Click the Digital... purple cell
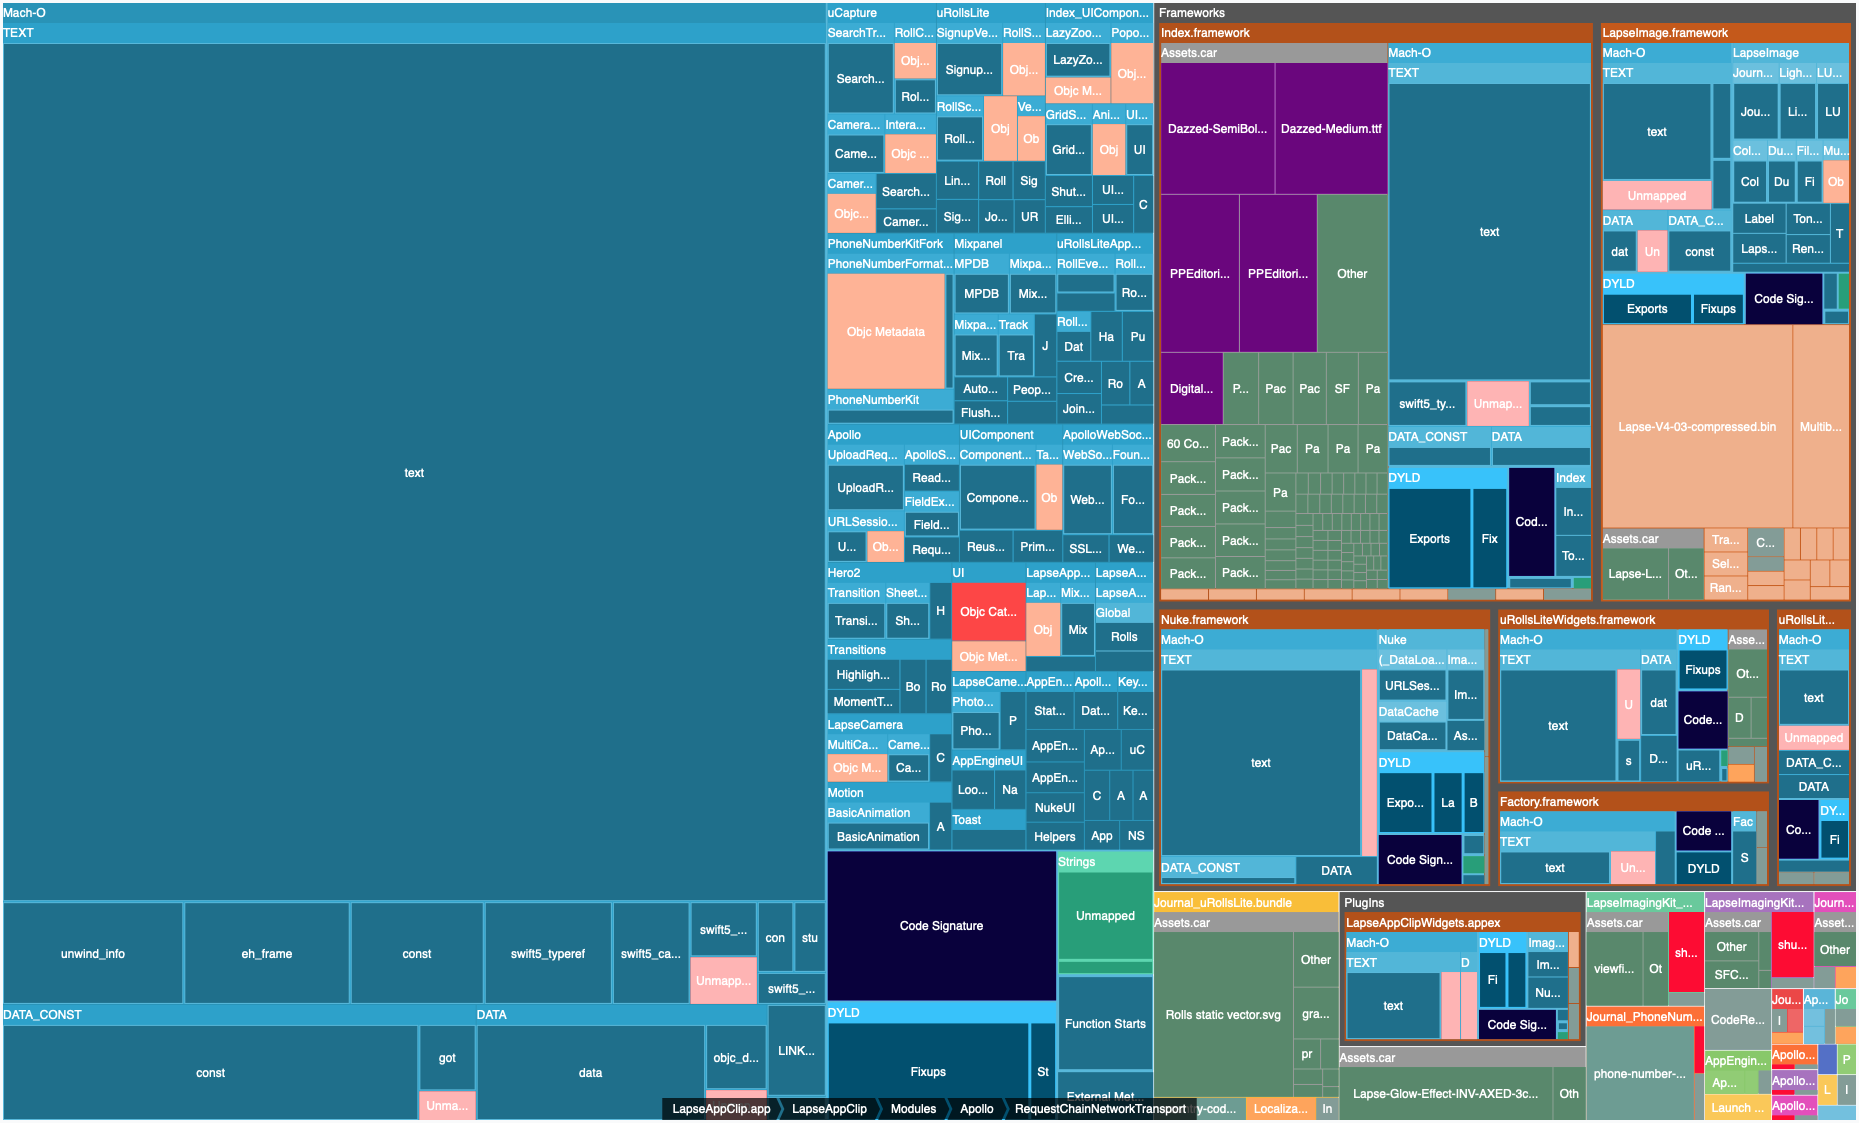This screenshot has height=1123, width=1859. point(1191,388)
